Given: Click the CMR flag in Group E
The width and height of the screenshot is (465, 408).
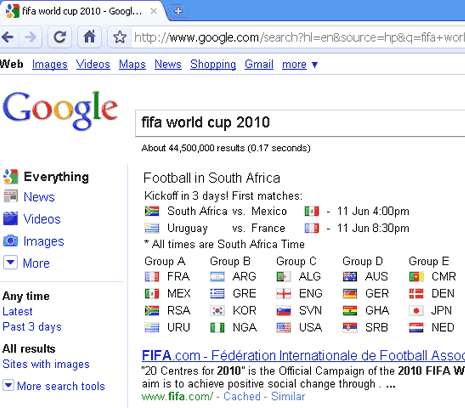Looking at the screenshot, I should [416, 277].
